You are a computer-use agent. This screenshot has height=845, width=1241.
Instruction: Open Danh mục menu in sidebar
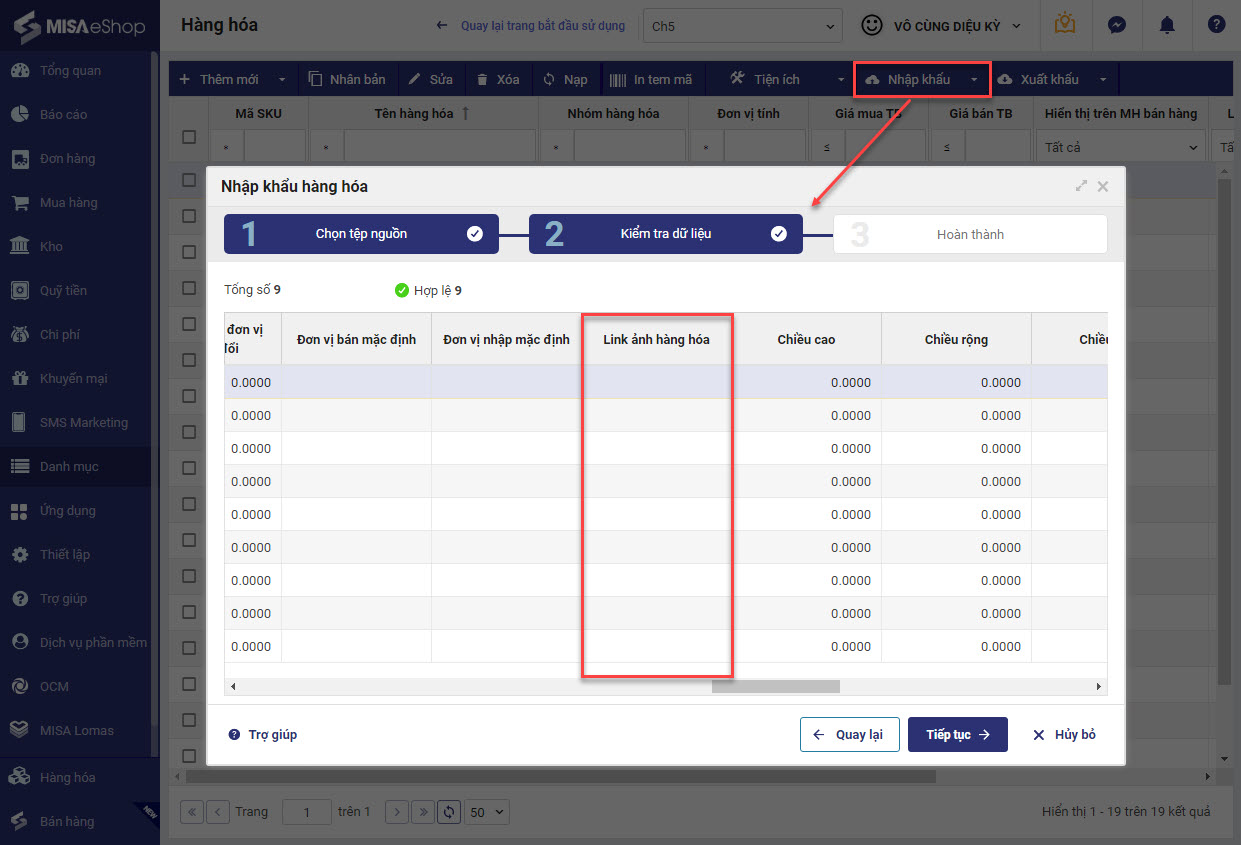click(x=69, y=466)
